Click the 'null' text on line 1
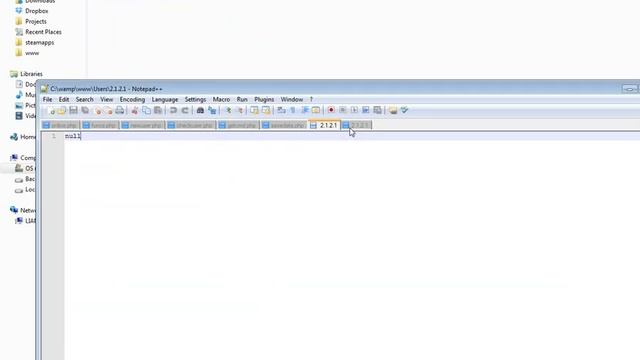The image size is (640, 360). tap(73, 136)
